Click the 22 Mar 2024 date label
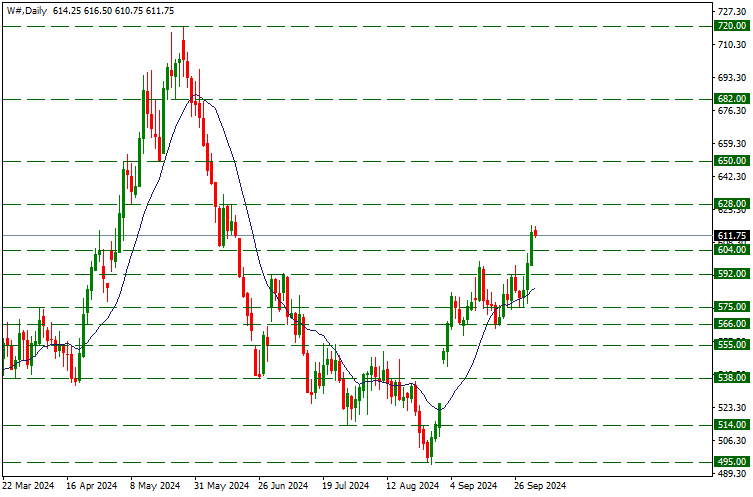 click(28, 486)
